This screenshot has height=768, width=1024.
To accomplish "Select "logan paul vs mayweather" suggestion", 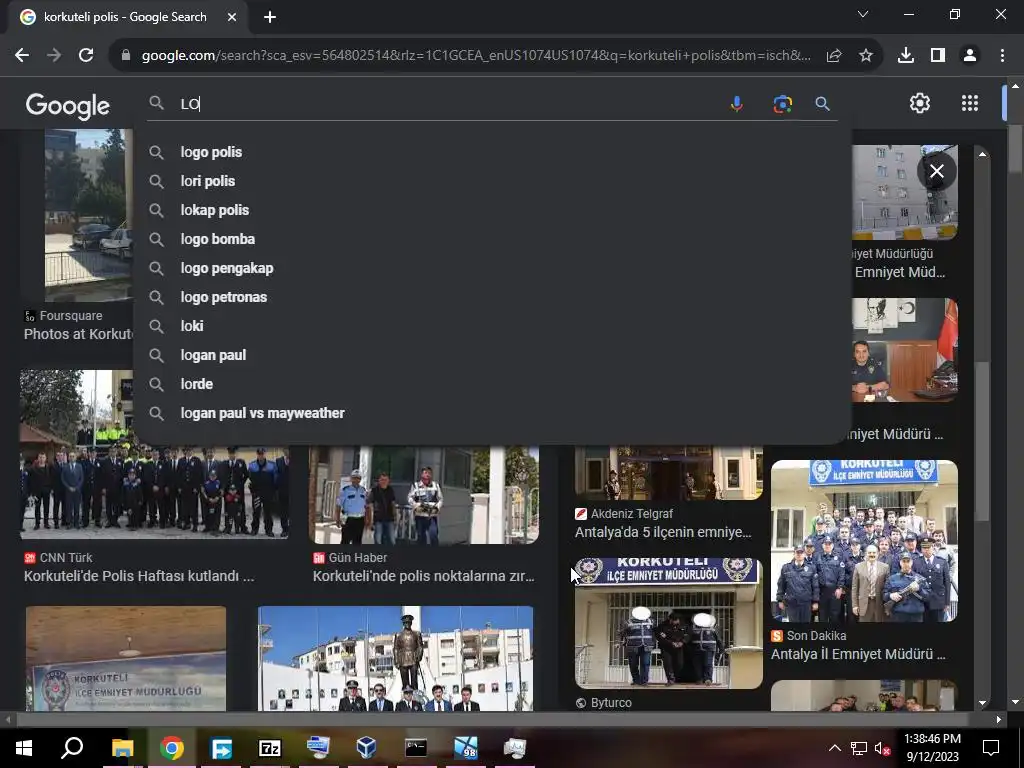I will tap(492, 413).
